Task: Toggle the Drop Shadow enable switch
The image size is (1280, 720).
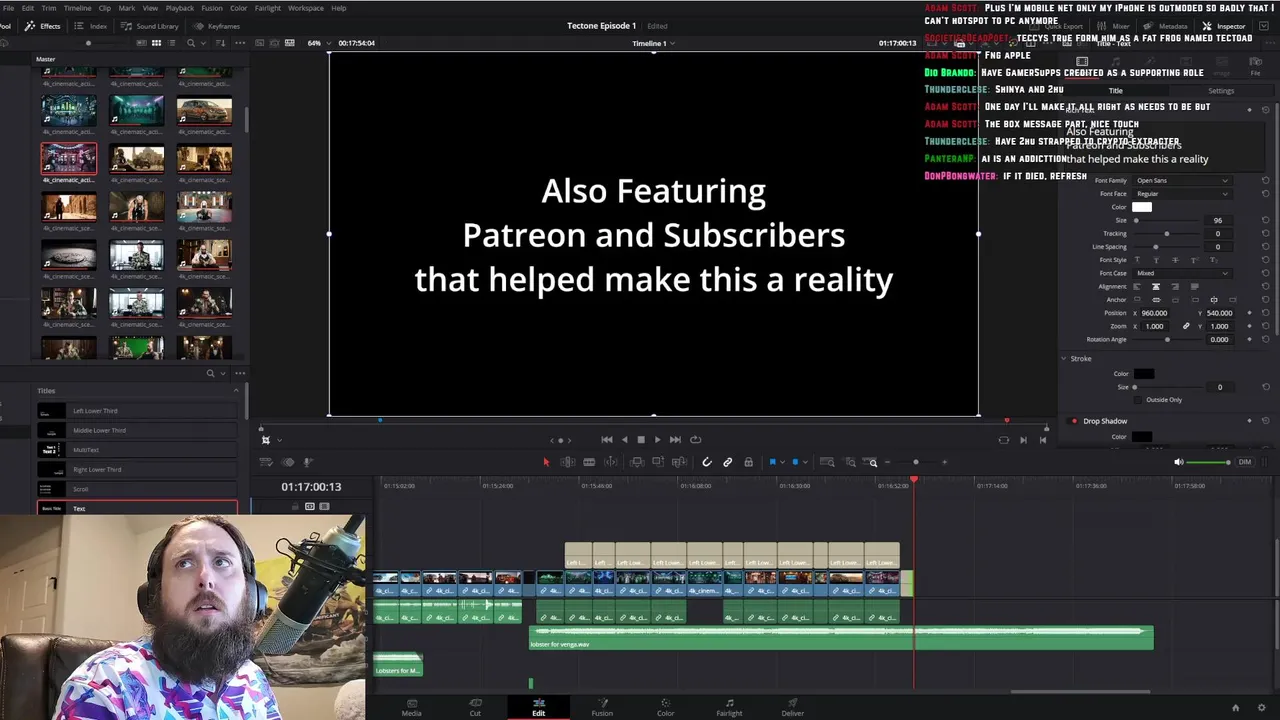Action: point(1074,421)
